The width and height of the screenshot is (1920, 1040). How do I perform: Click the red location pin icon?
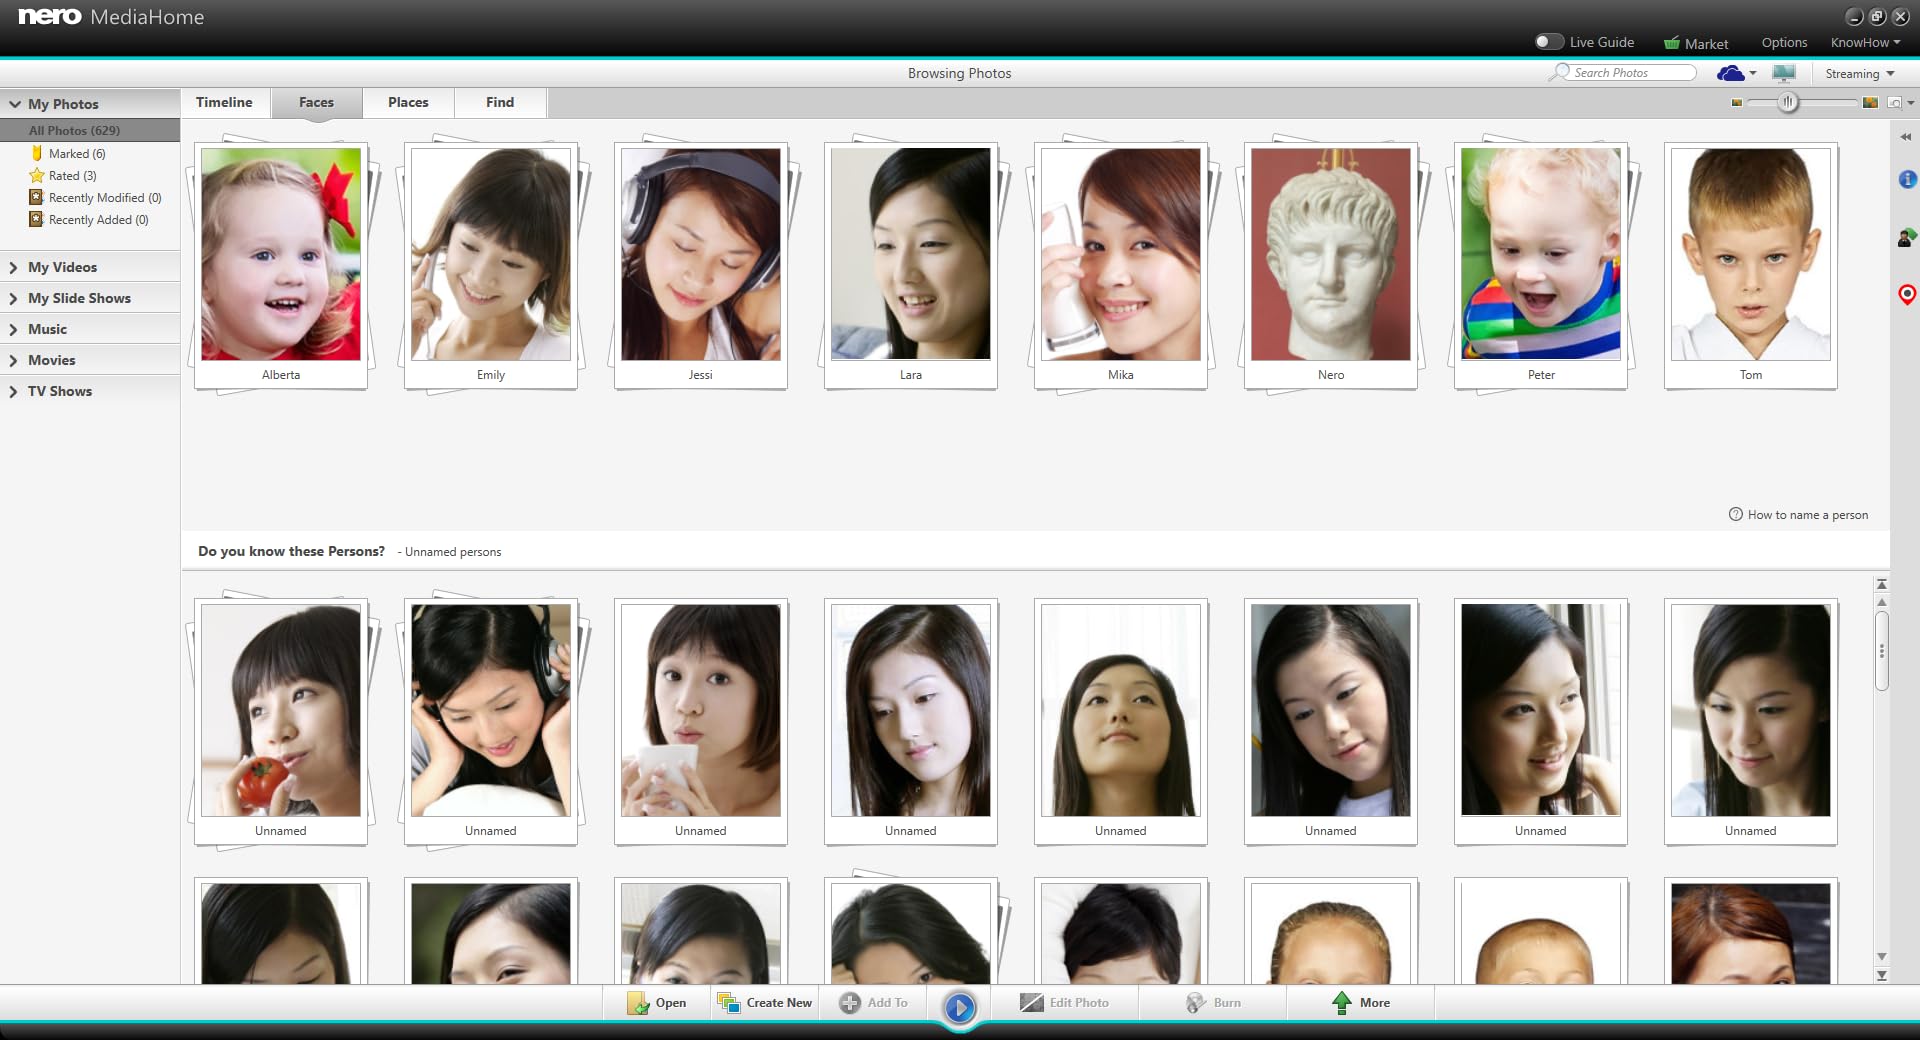[1907, 295]
